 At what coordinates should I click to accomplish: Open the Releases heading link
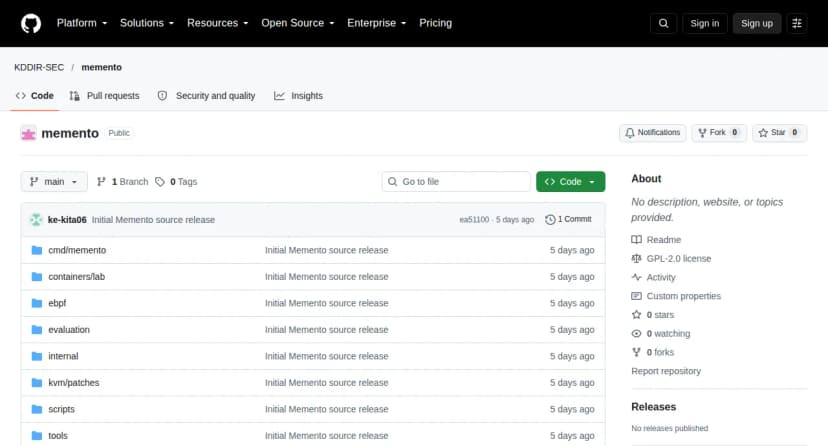654,407
